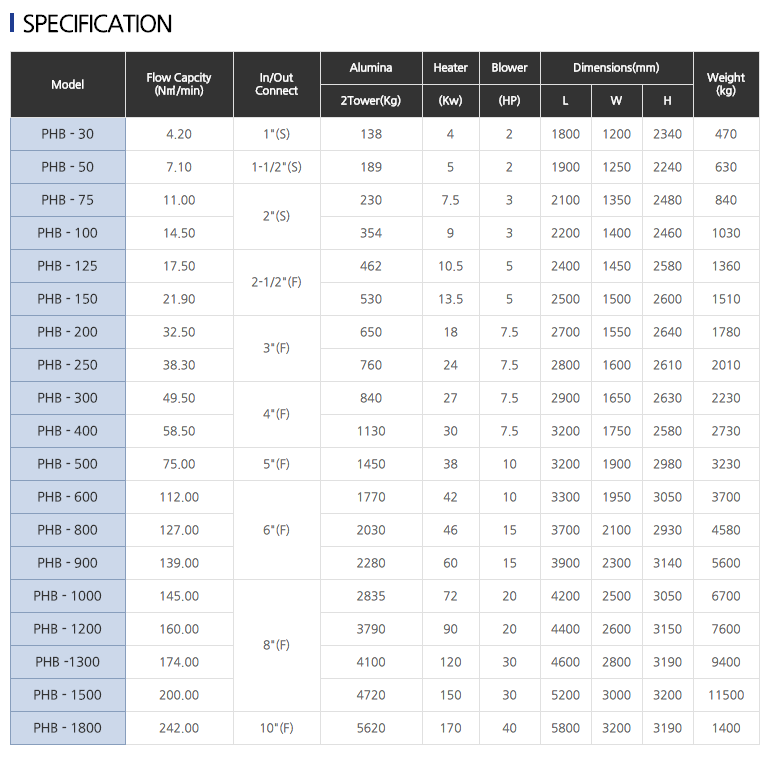
Task: Click the 242.00 flow capacity value
Action: click(179, 728)
